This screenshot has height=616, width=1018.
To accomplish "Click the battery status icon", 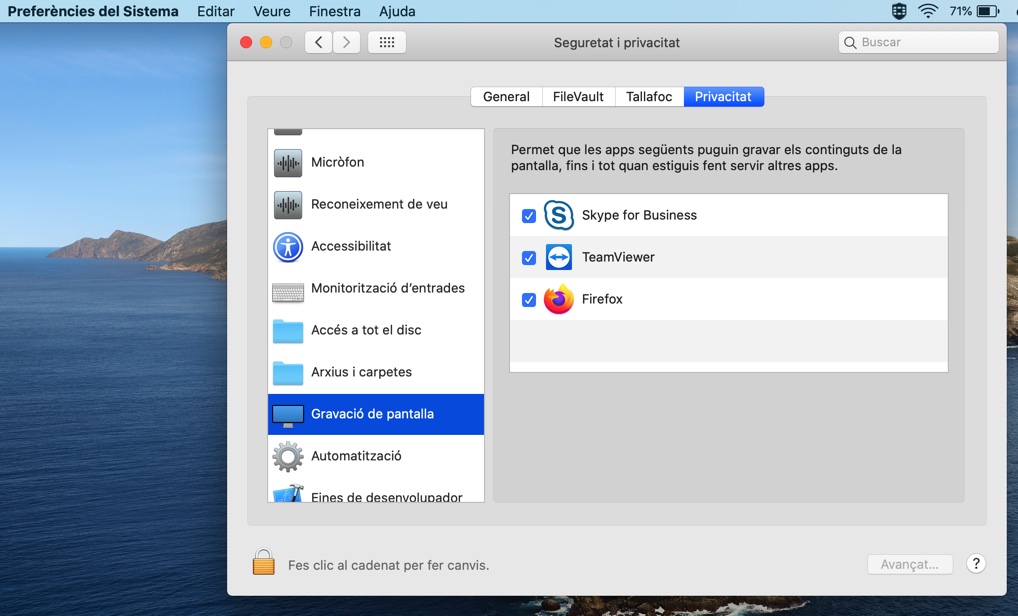I will [988, 11].
